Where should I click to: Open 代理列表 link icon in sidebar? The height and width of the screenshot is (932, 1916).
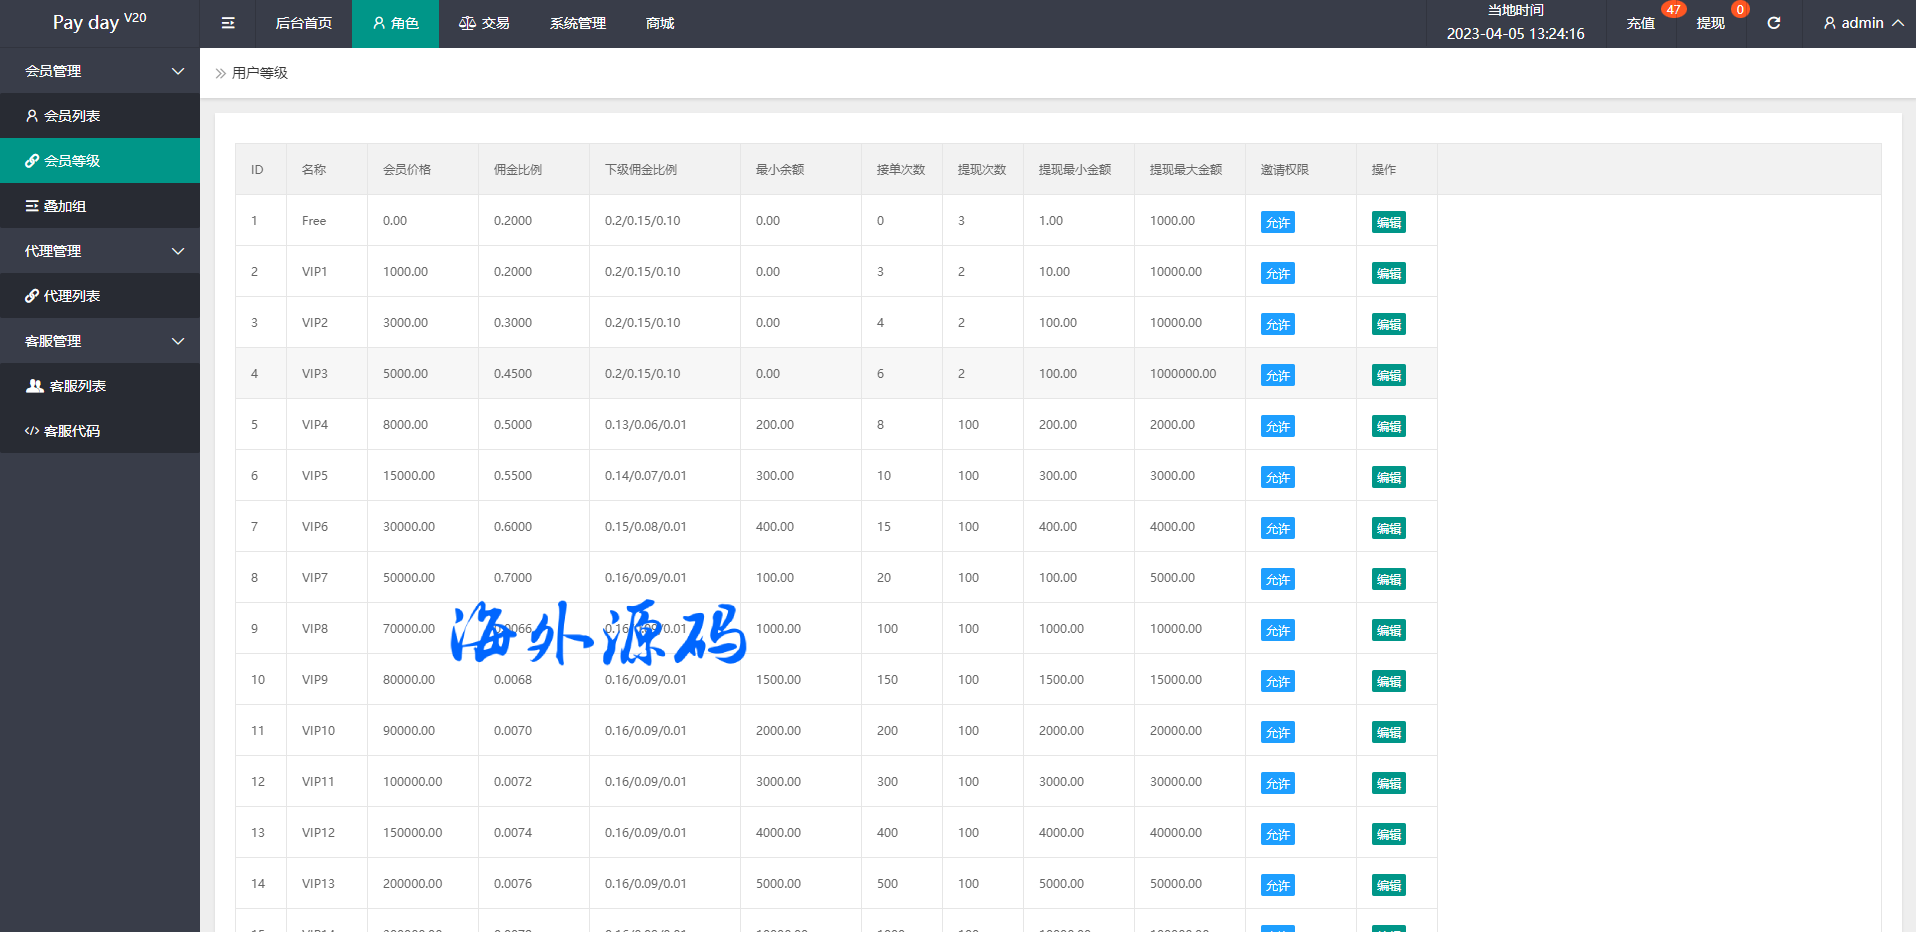[32, 296]
